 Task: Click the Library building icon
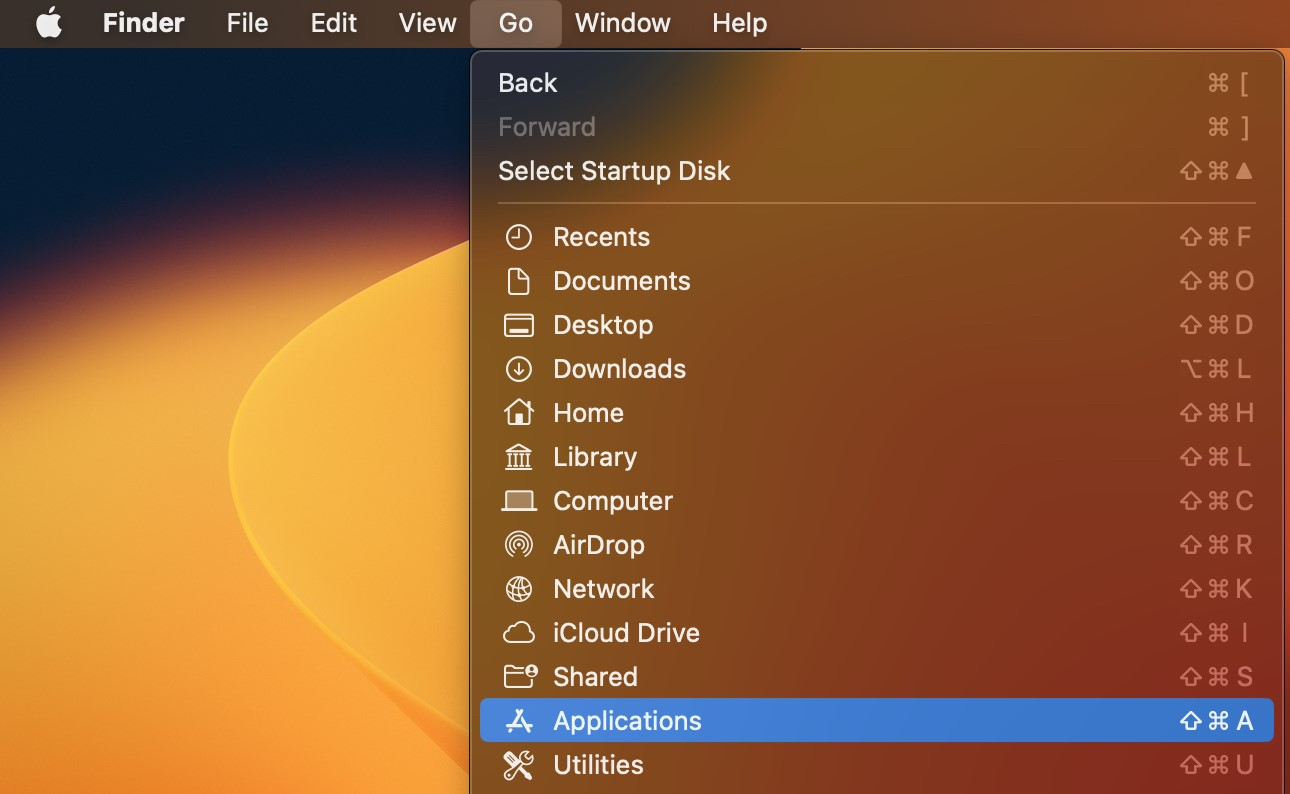[x=518, y=457]
